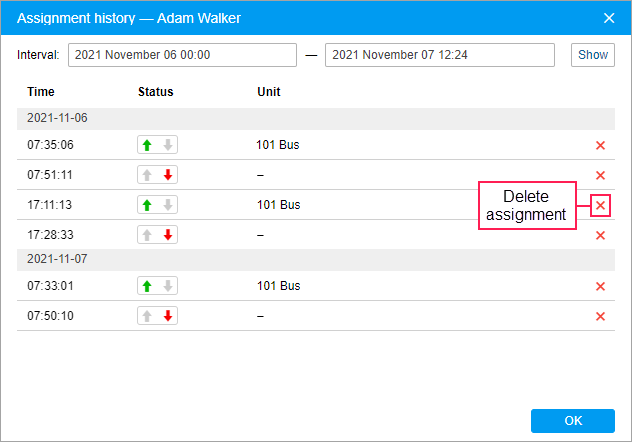The width and height of the screenshot is (632, 442).
Task: Click the interval end date field
Action: (x=439, y=55)
